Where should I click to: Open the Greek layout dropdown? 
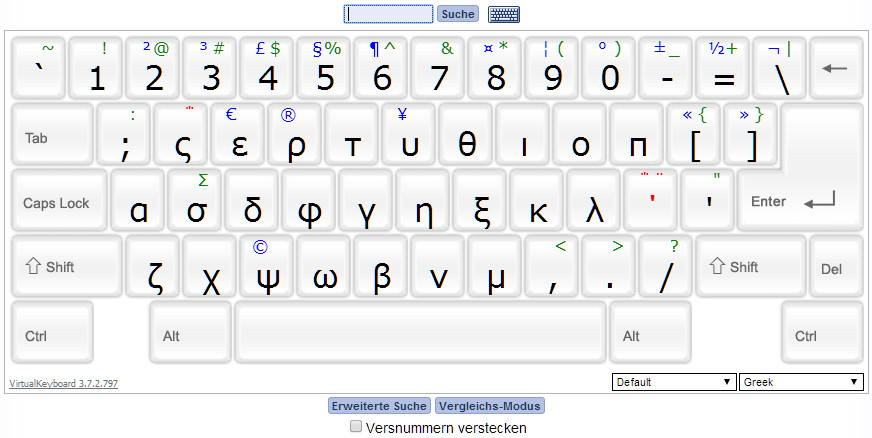click(801, 382)
